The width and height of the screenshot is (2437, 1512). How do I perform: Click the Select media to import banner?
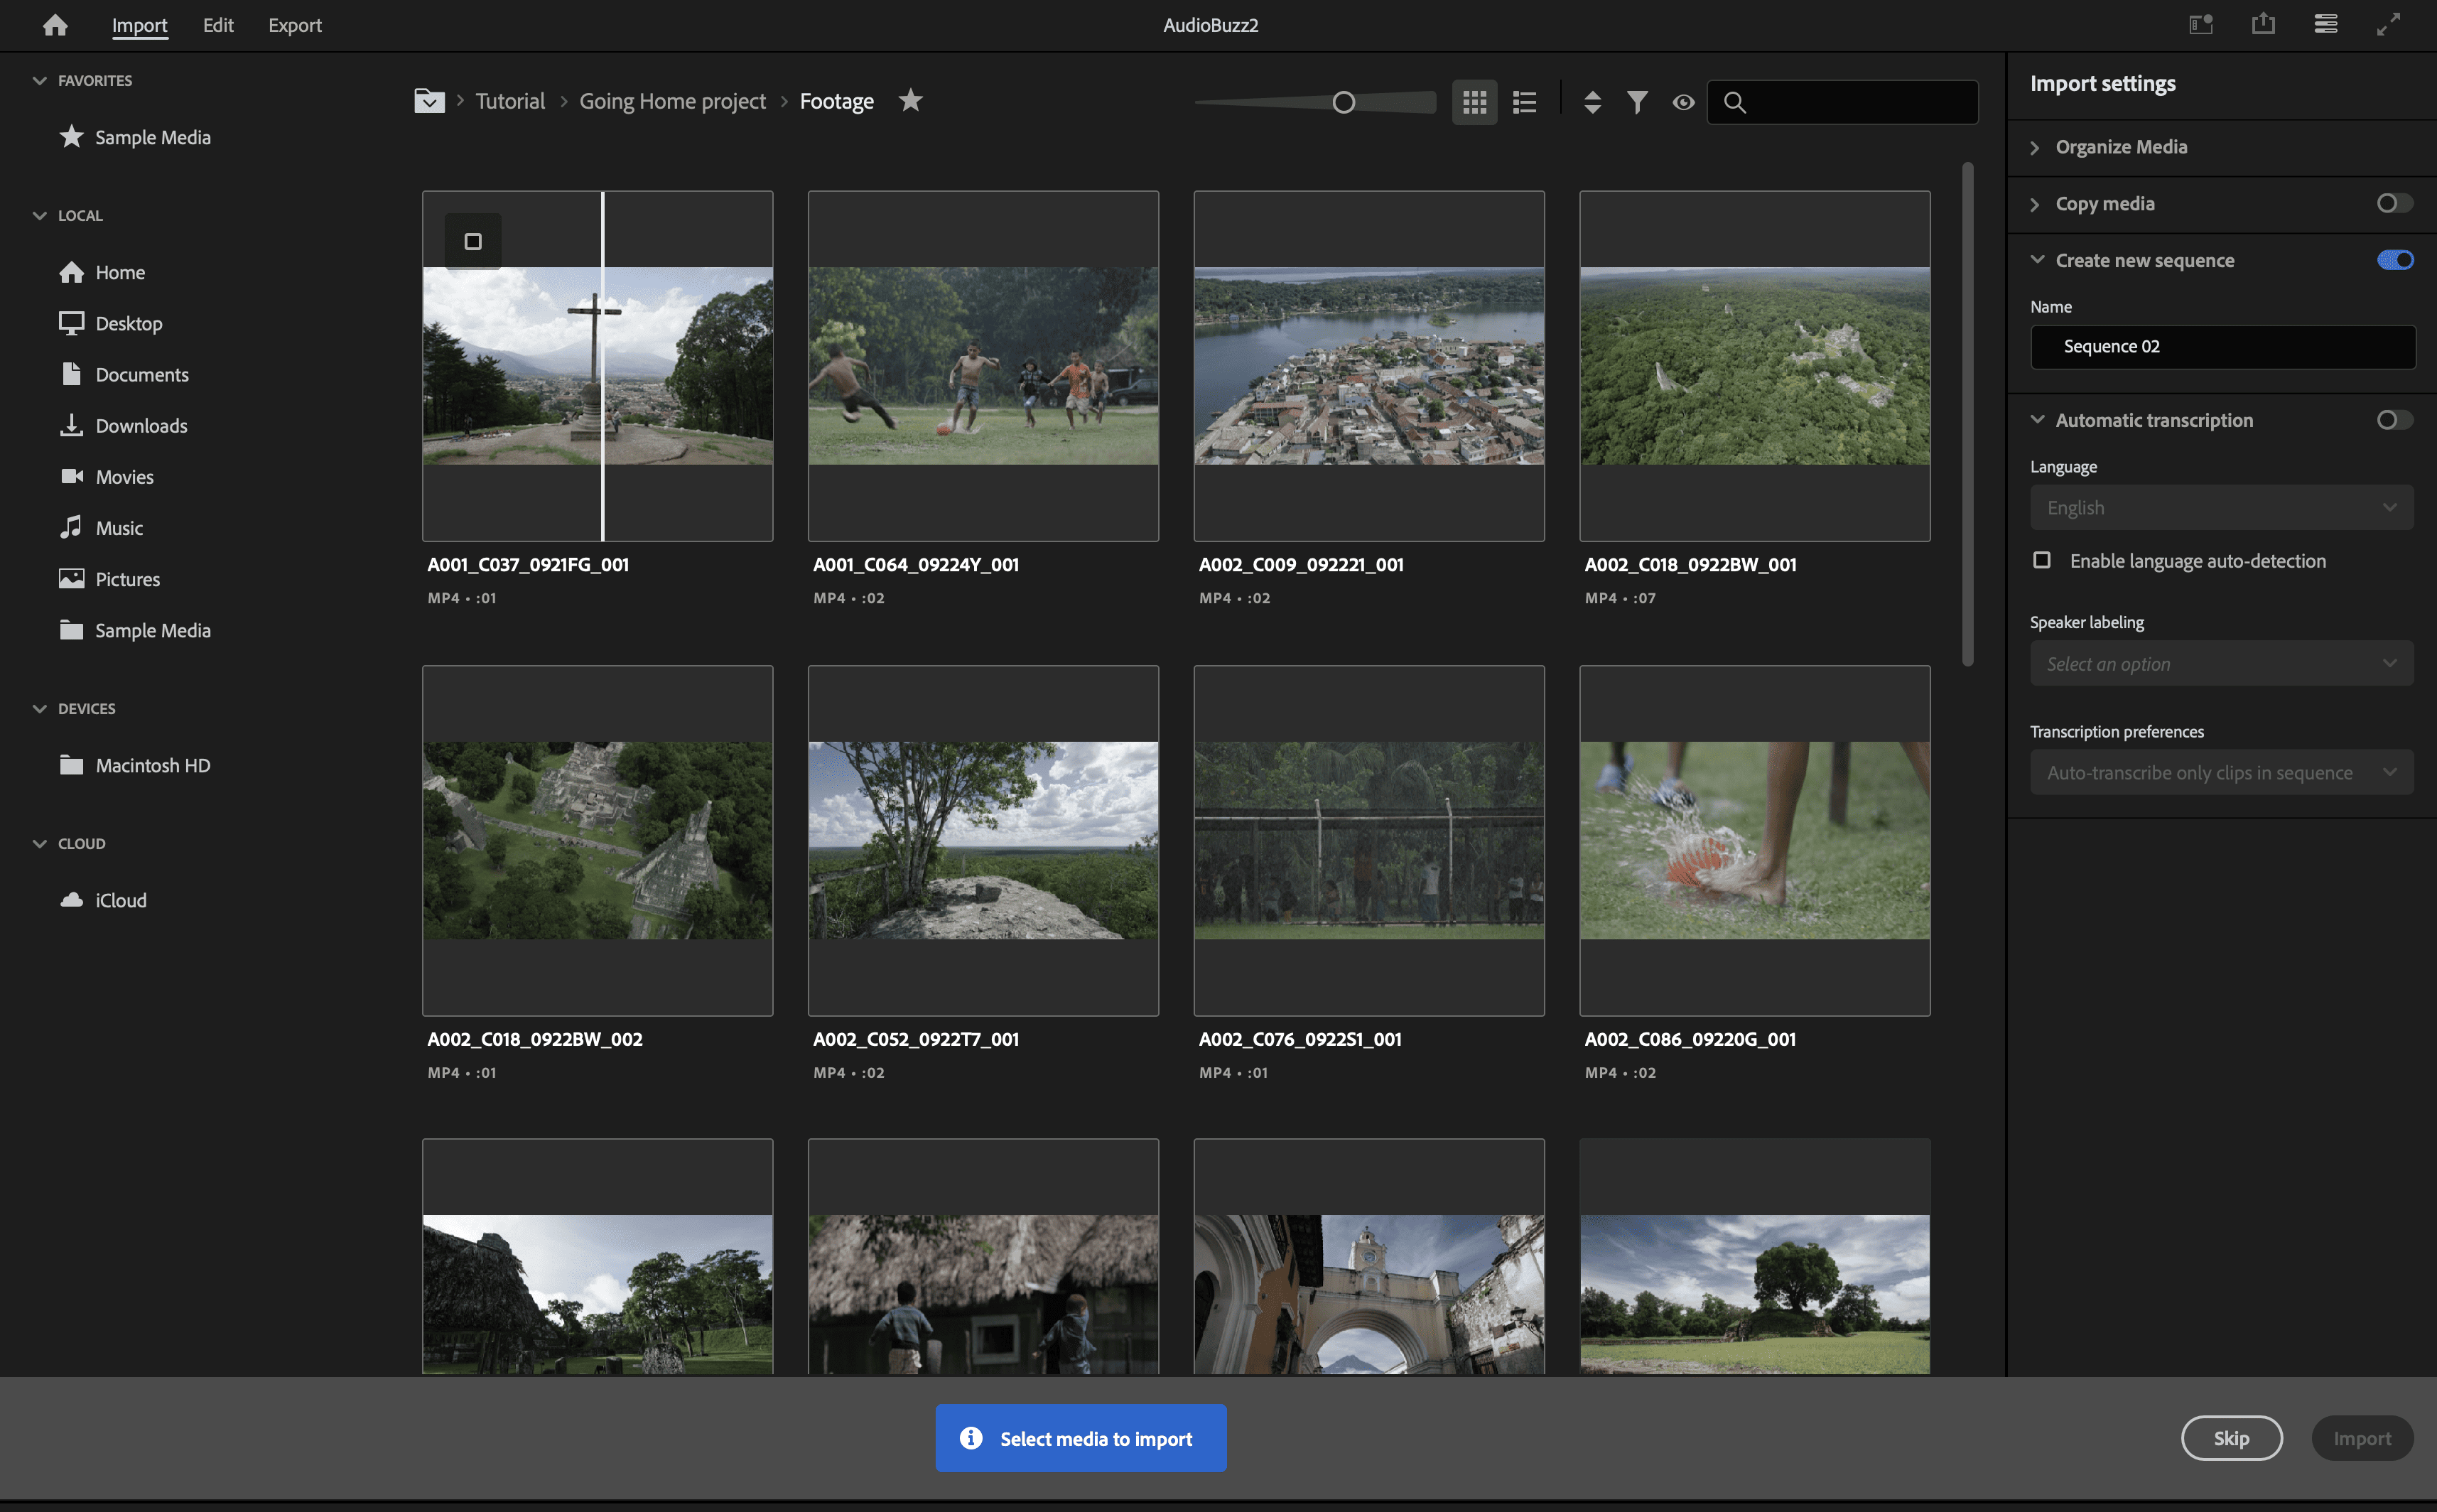[1081, 1438]
